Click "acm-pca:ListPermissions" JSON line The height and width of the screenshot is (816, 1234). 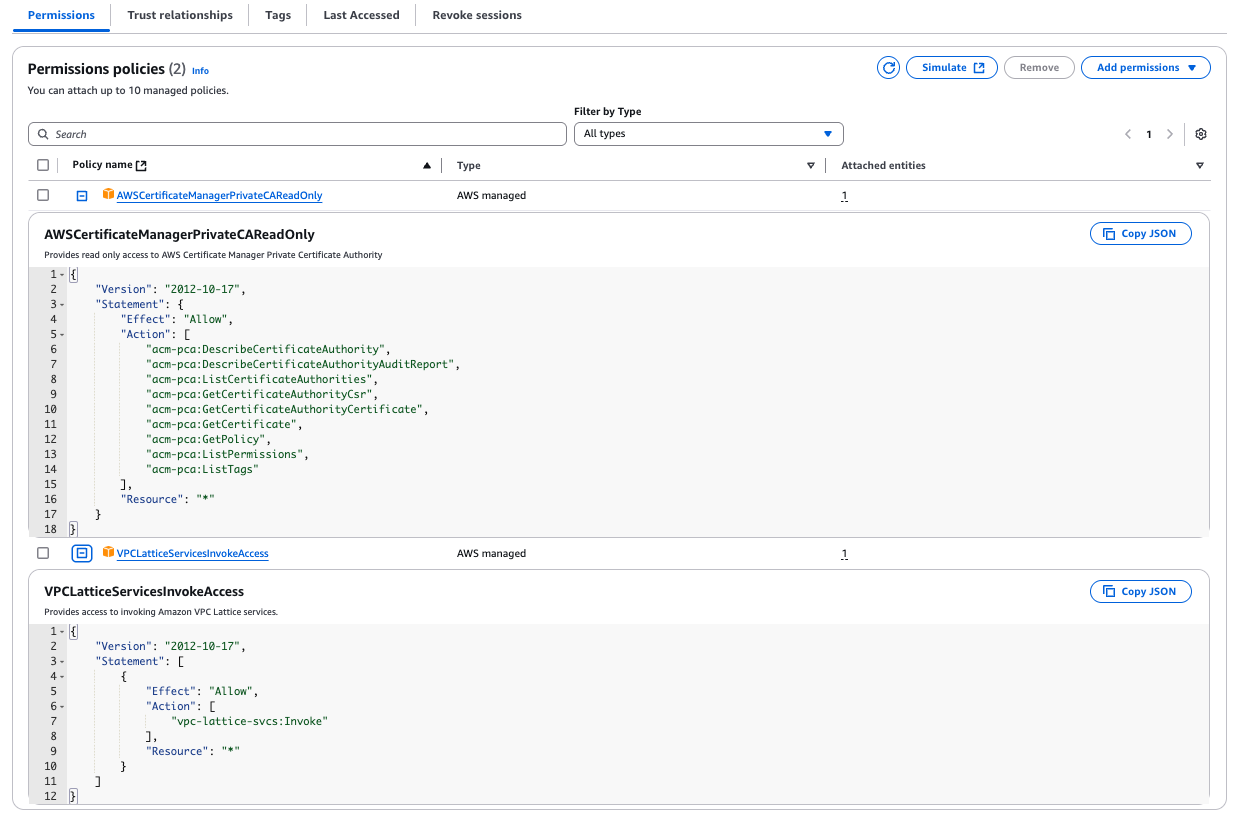click(227, 454)
